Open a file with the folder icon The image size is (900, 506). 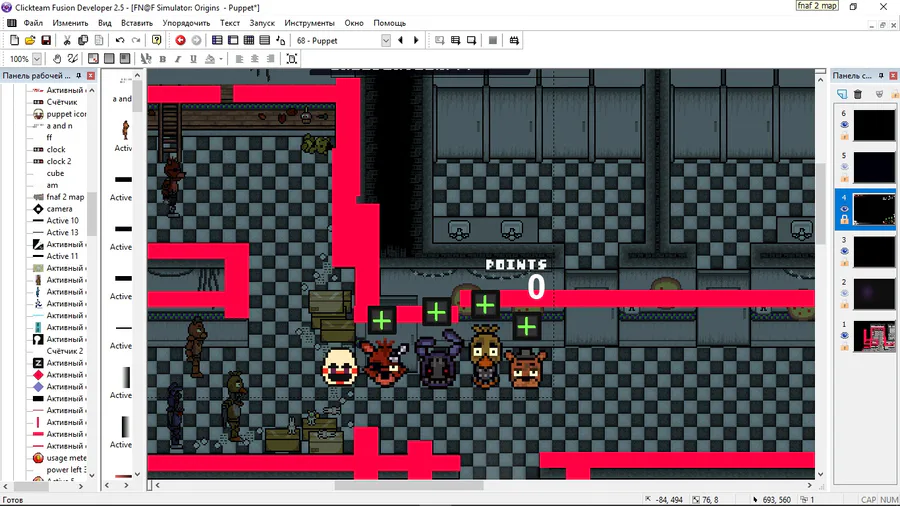30,40
